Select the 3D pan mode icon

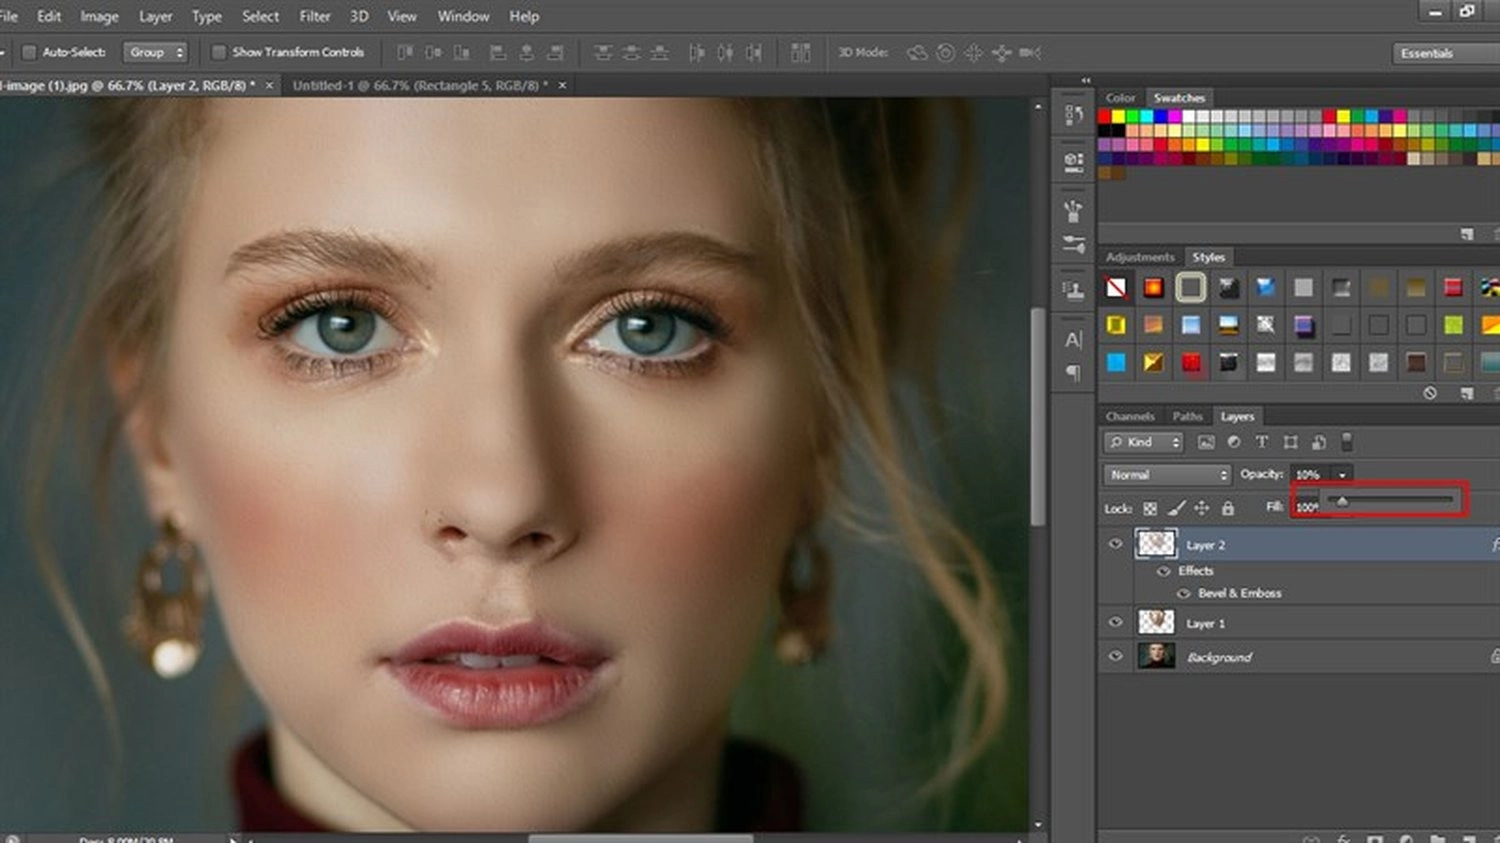(973, 52)
